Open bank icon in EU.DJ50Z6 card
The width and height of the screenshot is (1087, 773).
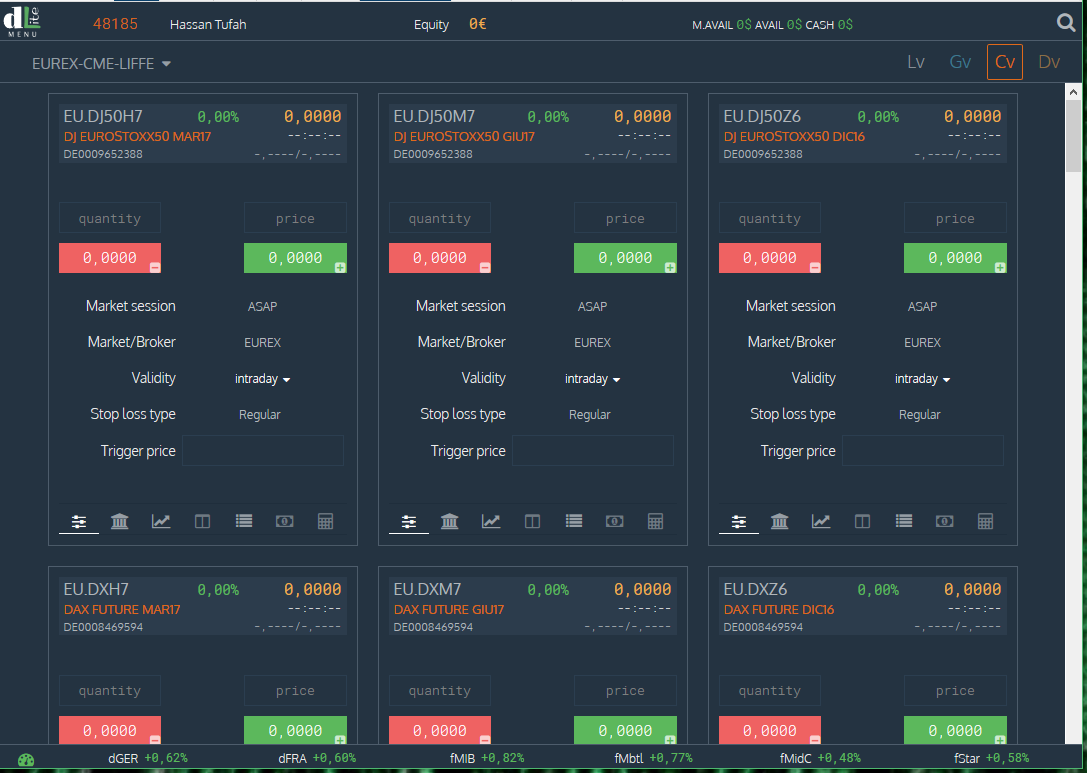780,521
